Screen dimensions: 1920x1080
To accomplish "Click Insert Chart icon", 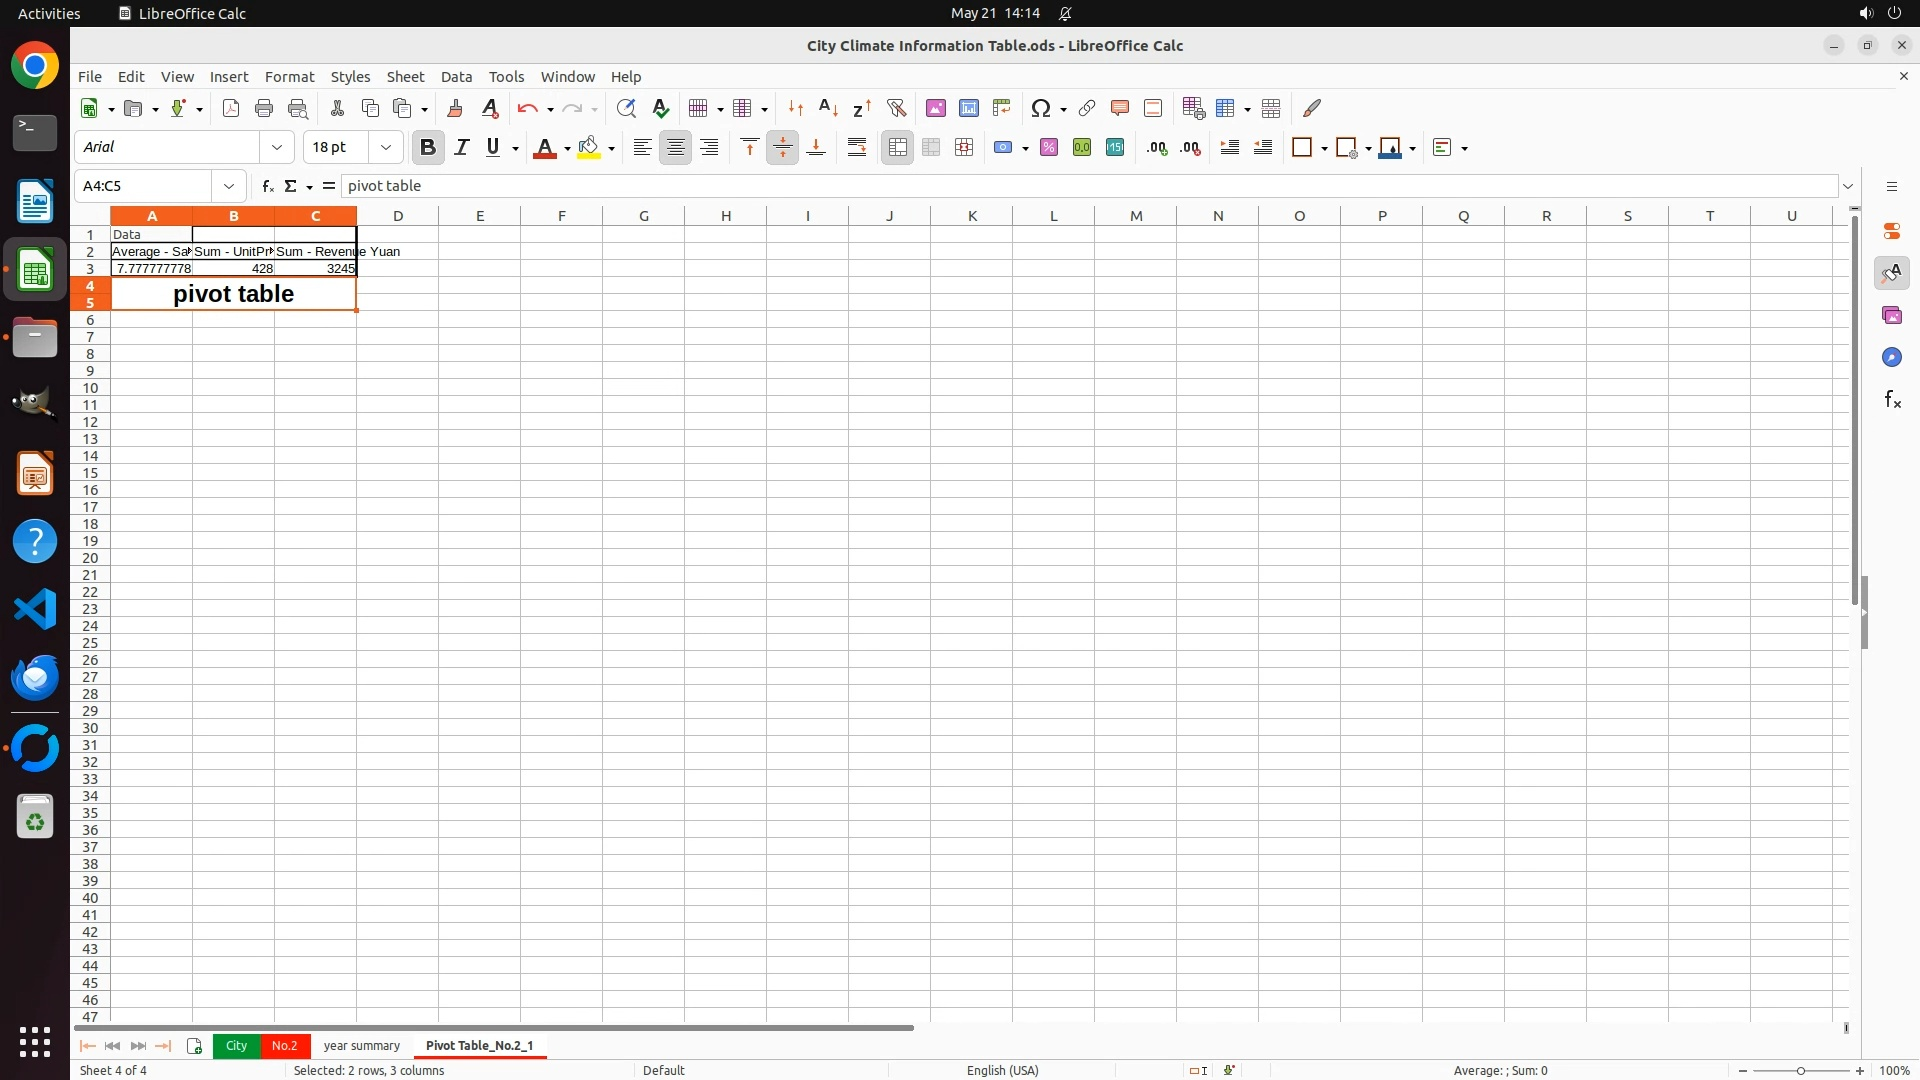I will [x=968, y=108].
